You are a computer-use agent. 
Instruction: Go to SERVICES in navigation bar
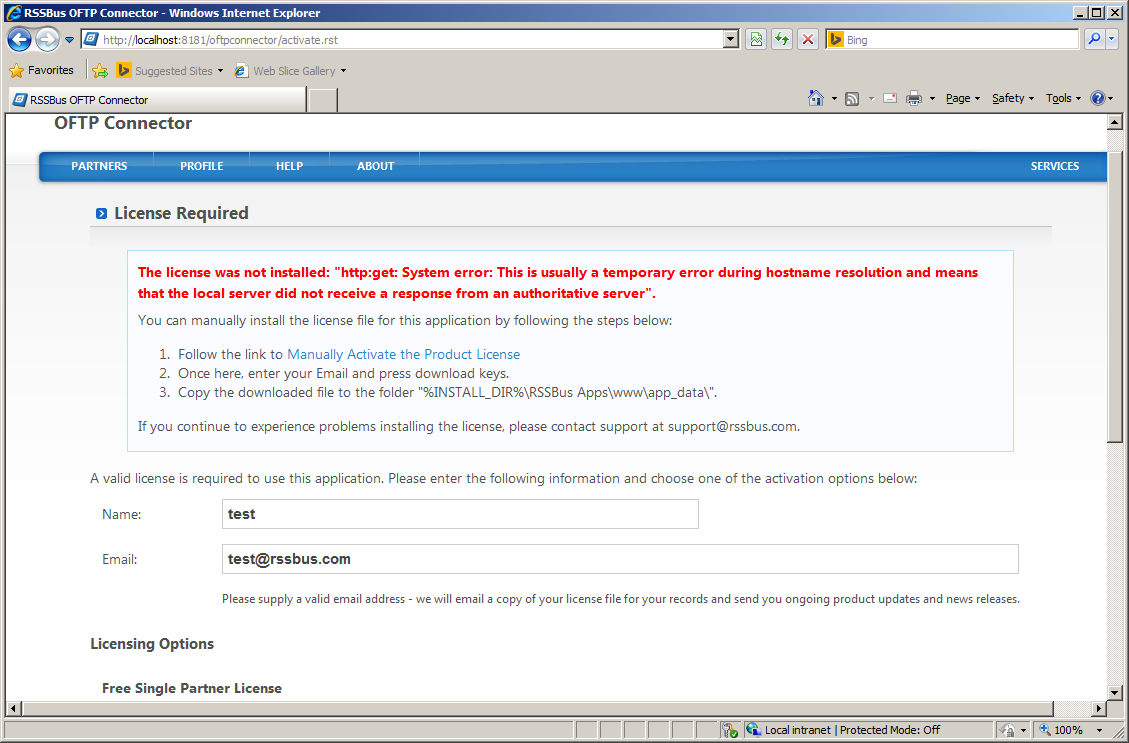[1055, 166]
